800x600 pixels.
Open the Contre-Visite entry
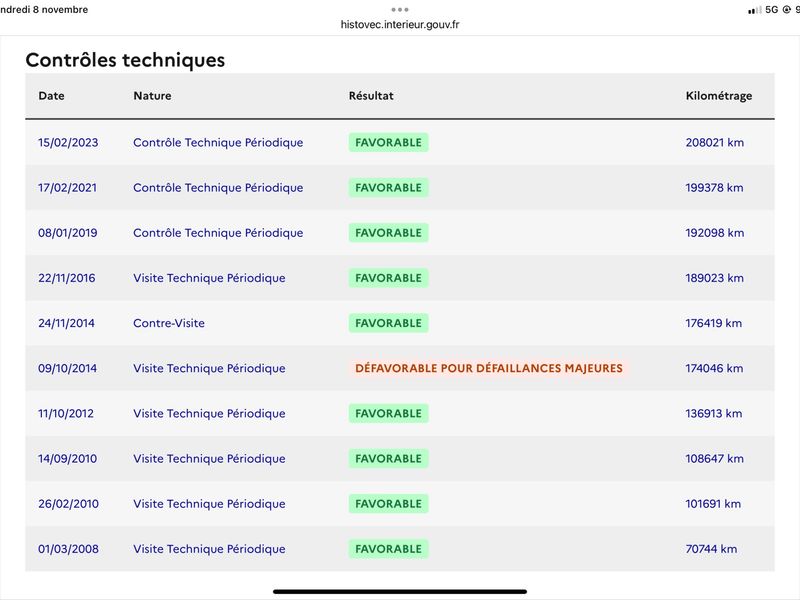coord(169,323)
